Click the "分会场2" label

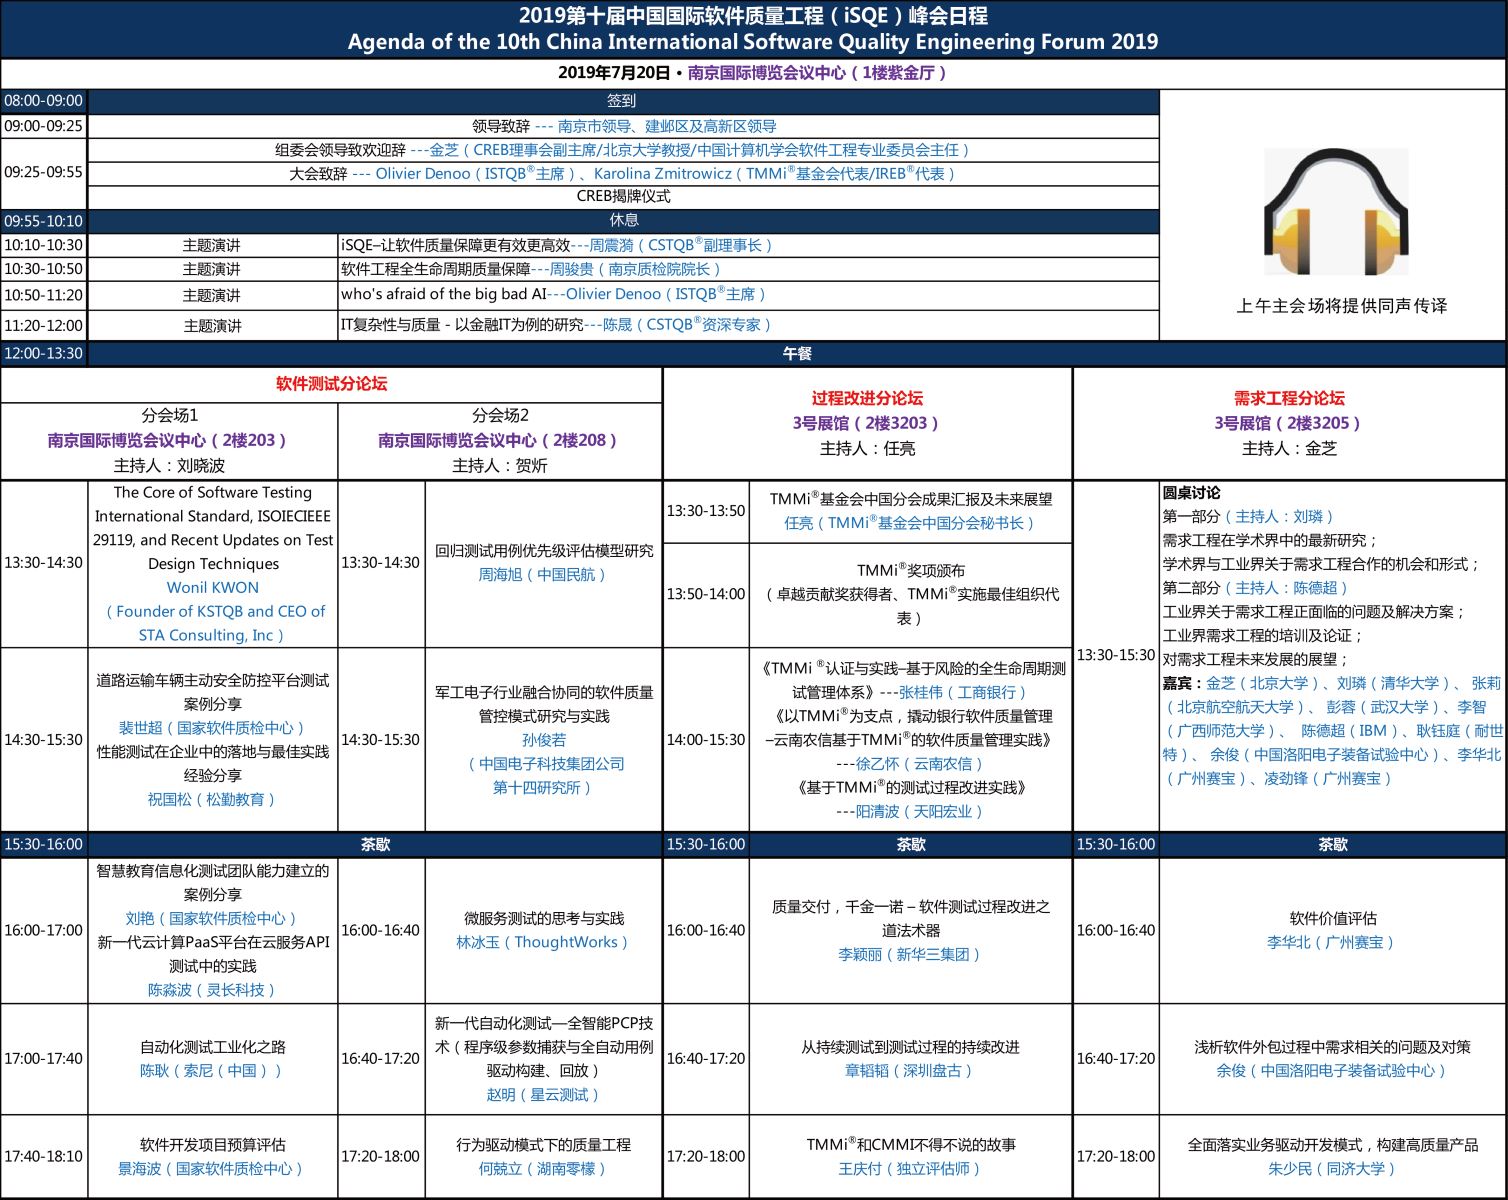click(501, 415)
